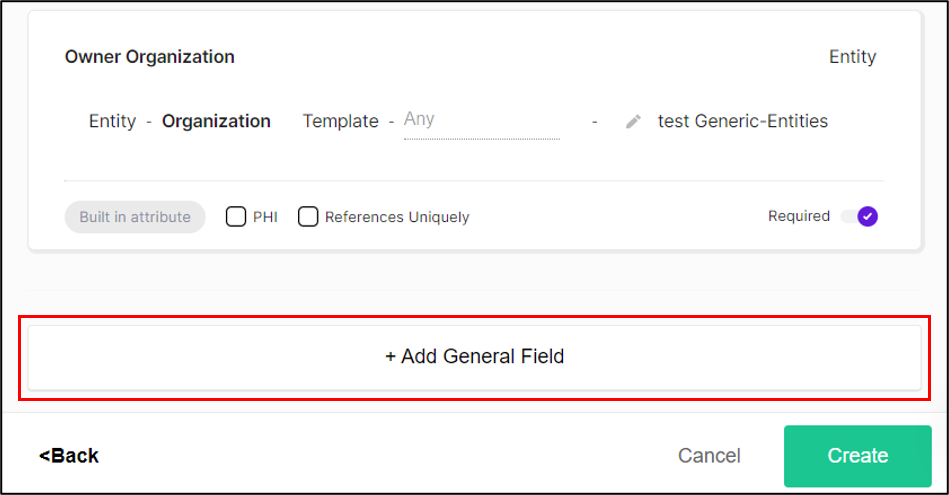949x495 pixels.
Task: Cancel the form
Action: tap(709, 456)
